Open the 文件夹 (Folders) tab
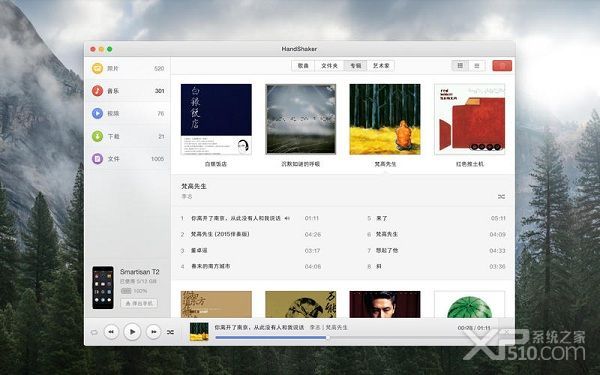 point(329,66)
